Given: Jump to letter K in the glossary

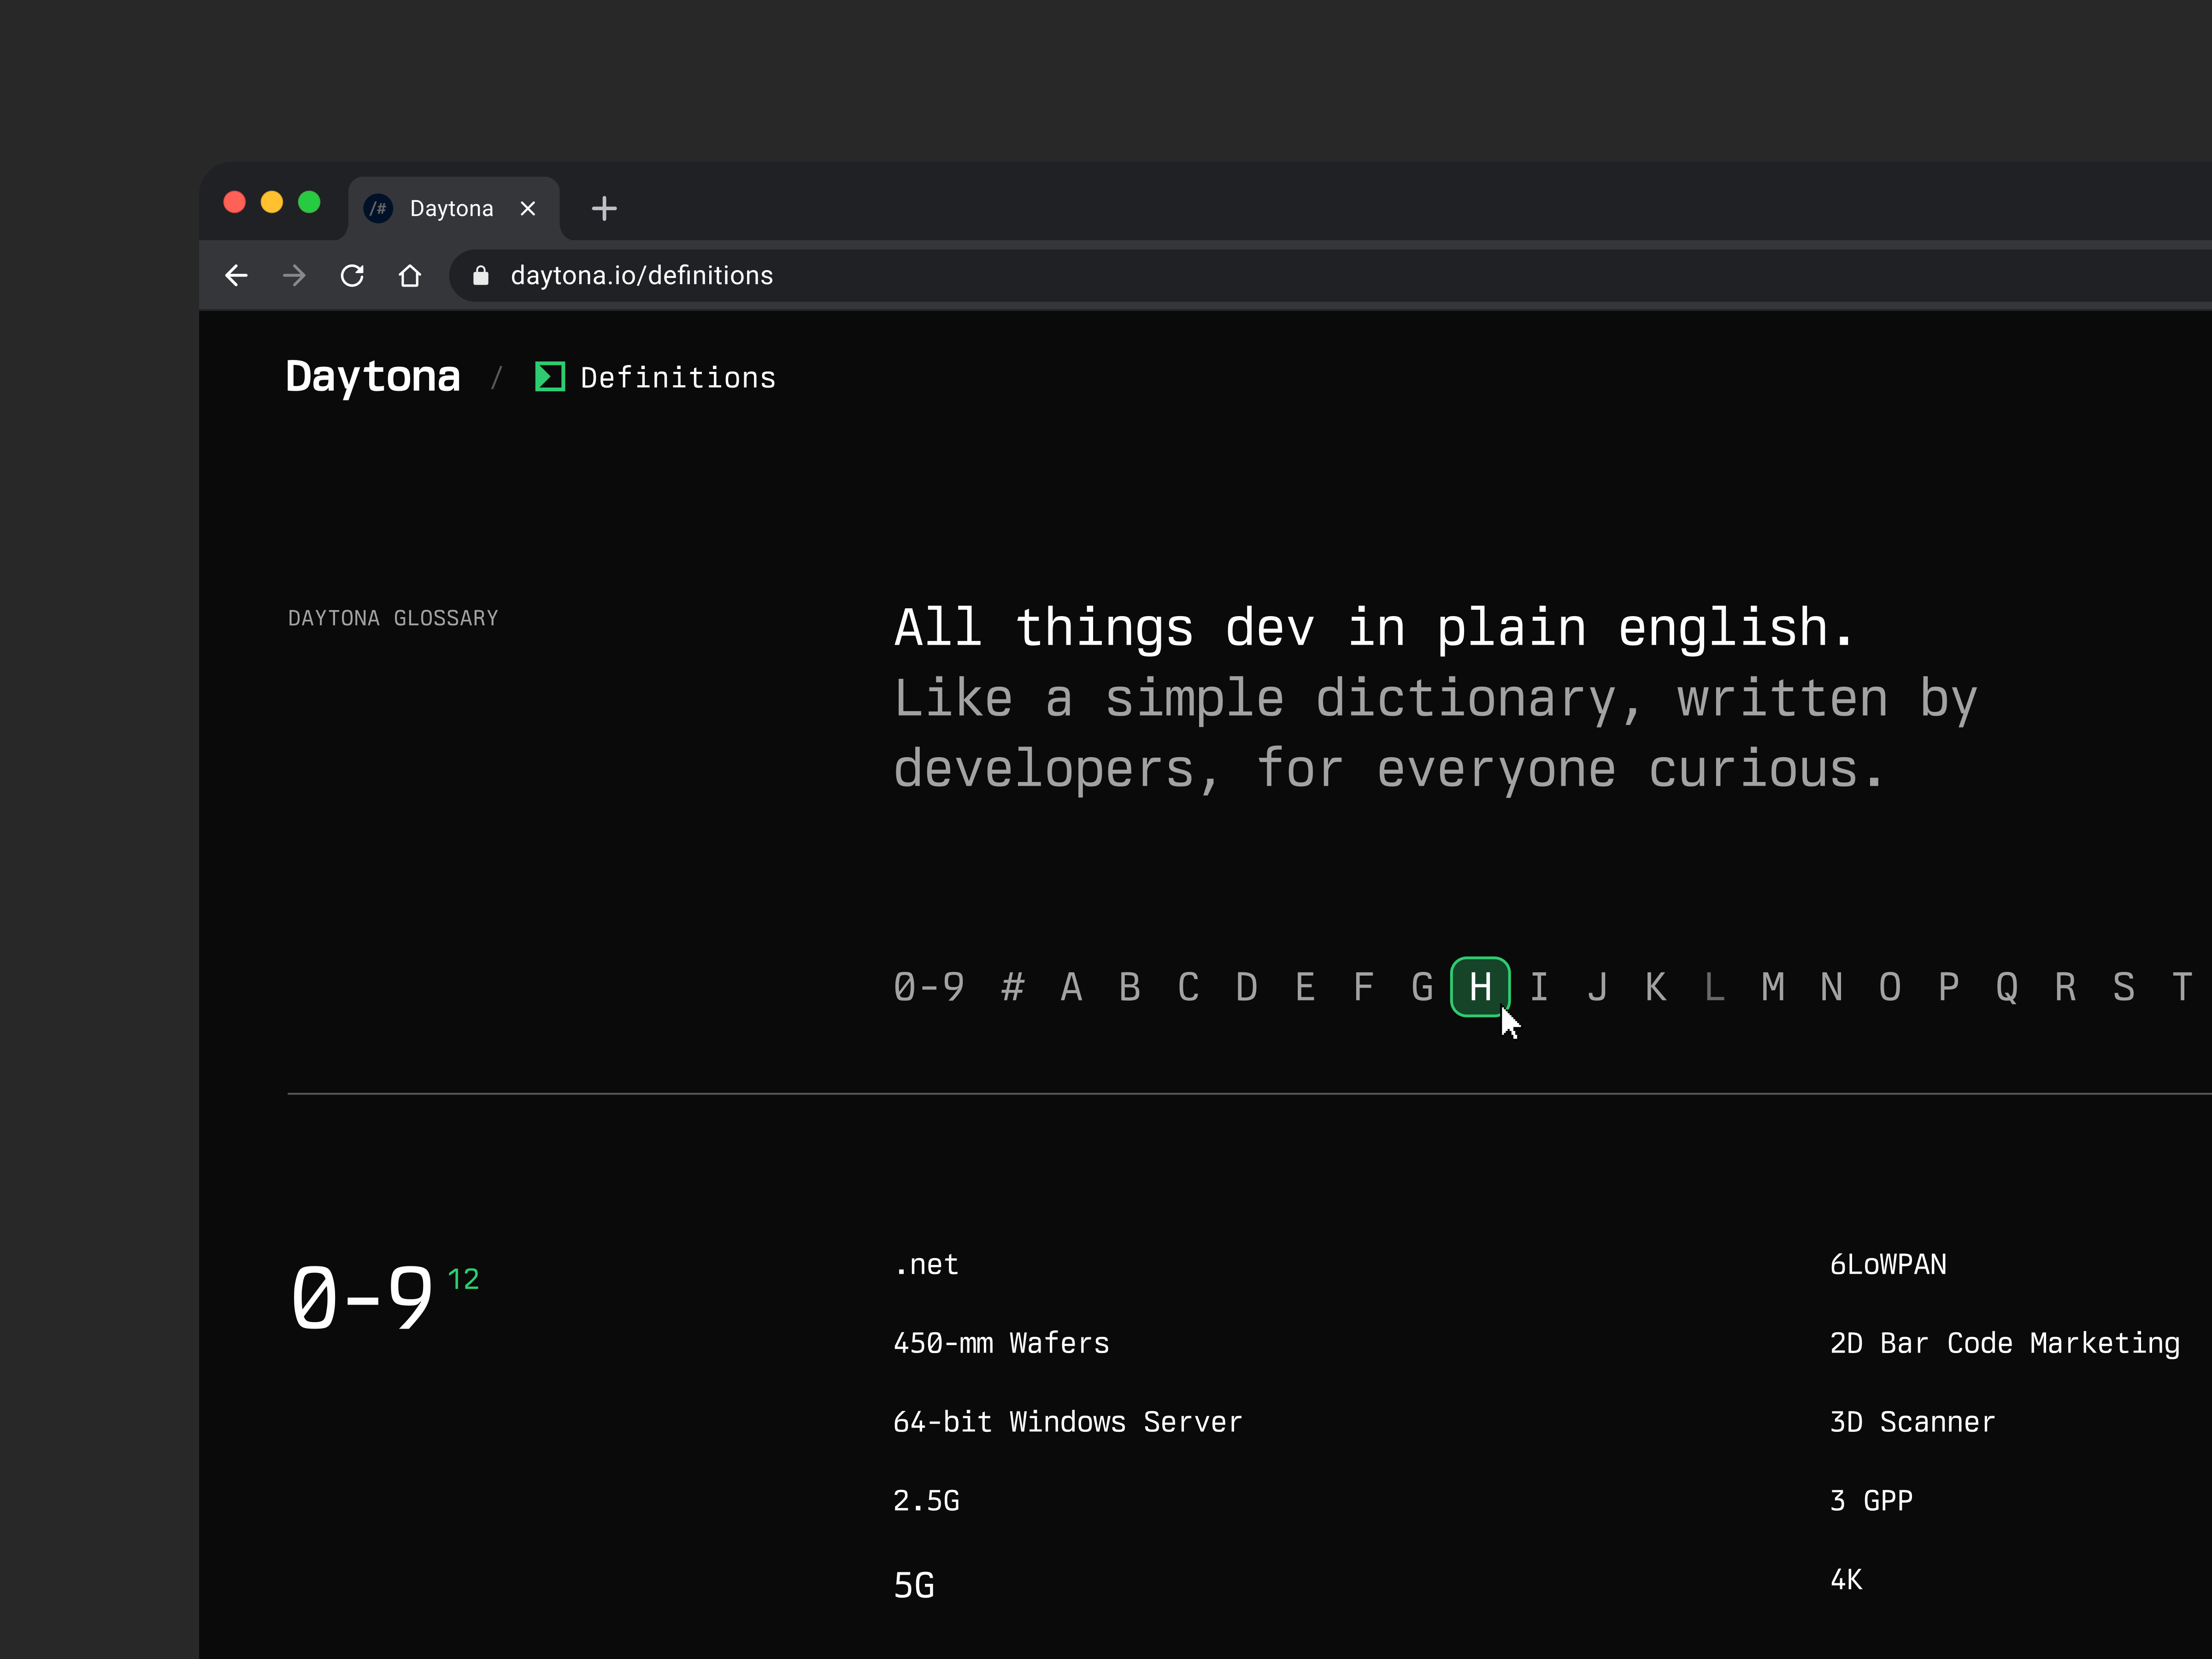Looking at the screenshot, I should click(1656, 987).
